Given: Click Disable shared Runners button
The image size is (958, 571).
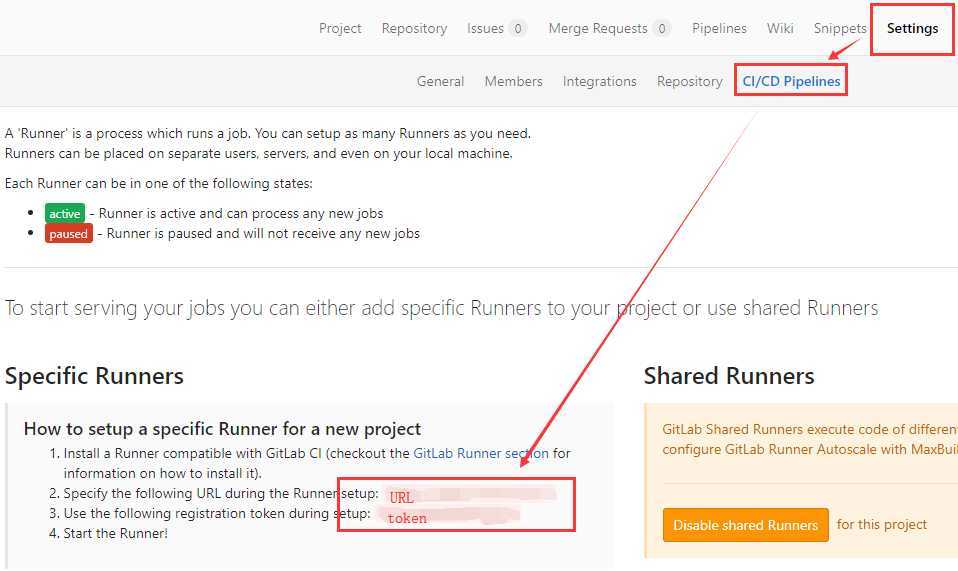Looking at the screenshot, I should [745, 525].
